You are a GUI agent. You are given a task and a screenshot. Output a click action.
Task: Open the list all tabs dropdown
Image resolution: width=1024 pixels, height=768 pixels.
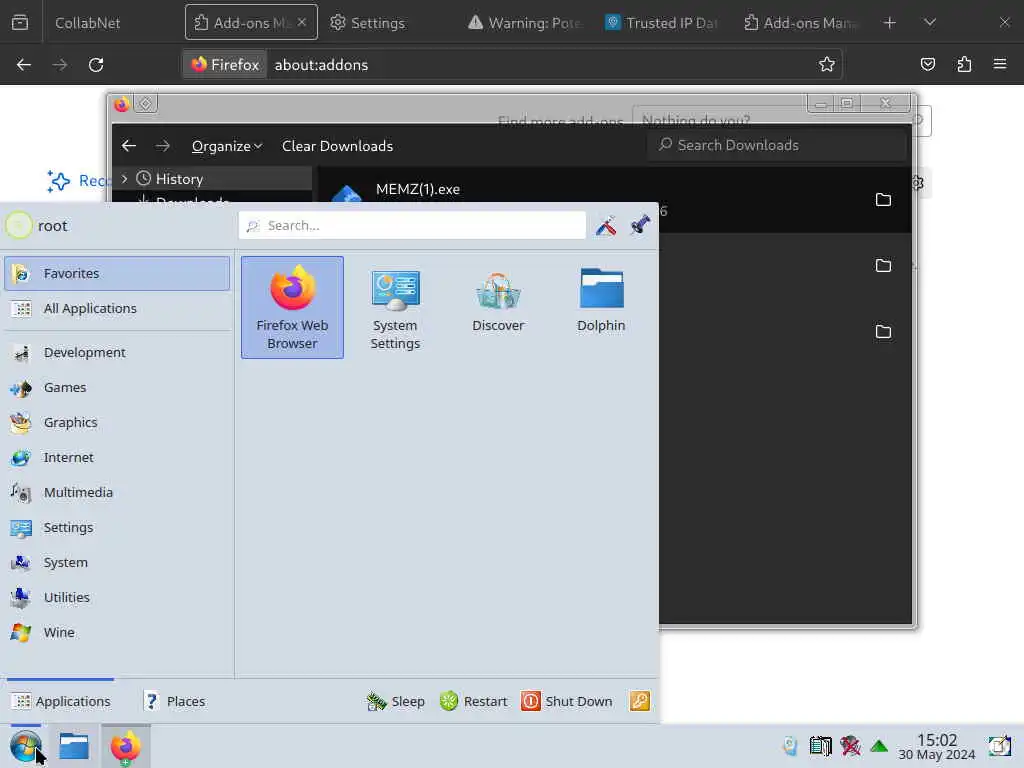930,23
